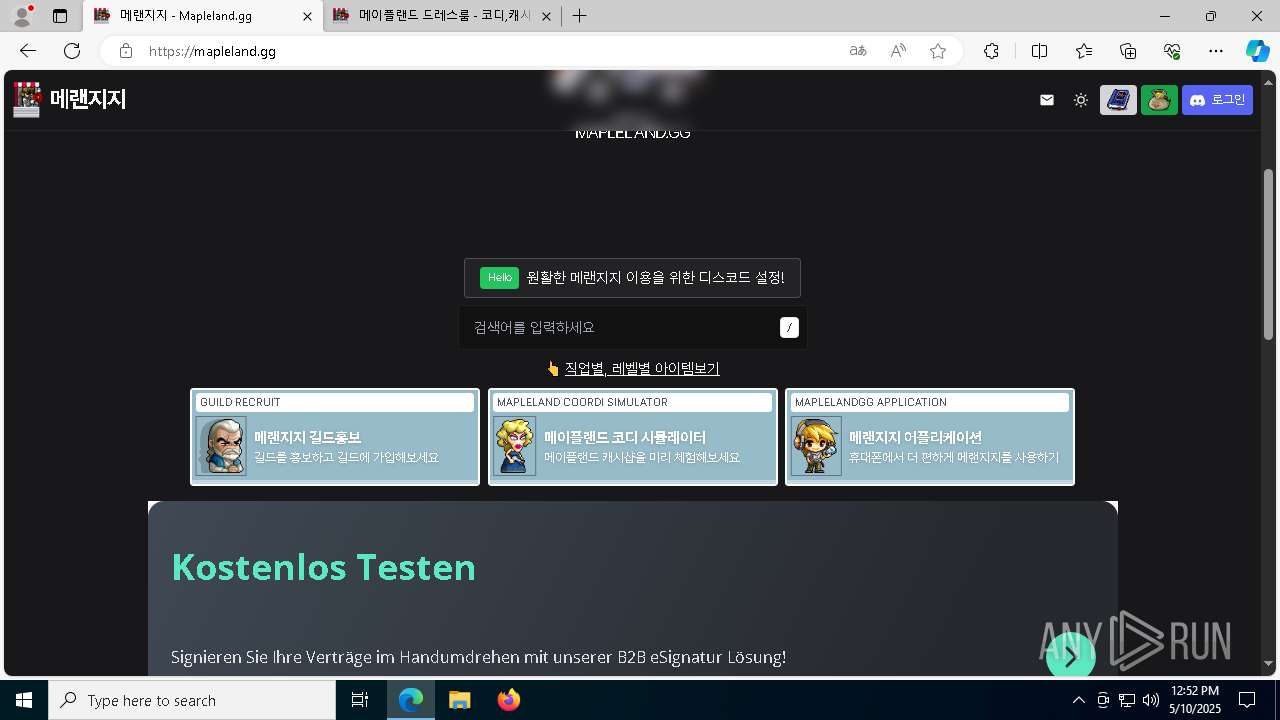Click the slash shortcut key badge
Viewport: 1280px width, 720px height.
click(x=789, y=327)
